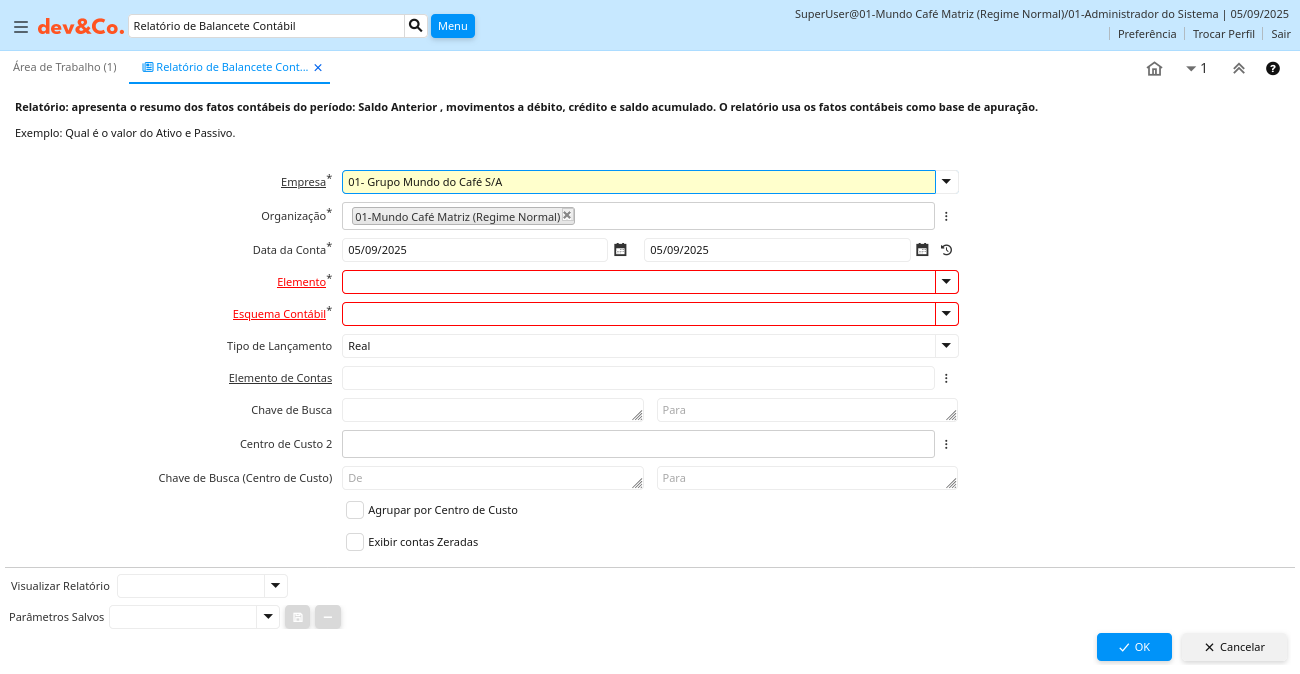1300x674 pixels.
Task: Open the help question mark icon
Action: pyautogui.click(x=1273, y=69)
